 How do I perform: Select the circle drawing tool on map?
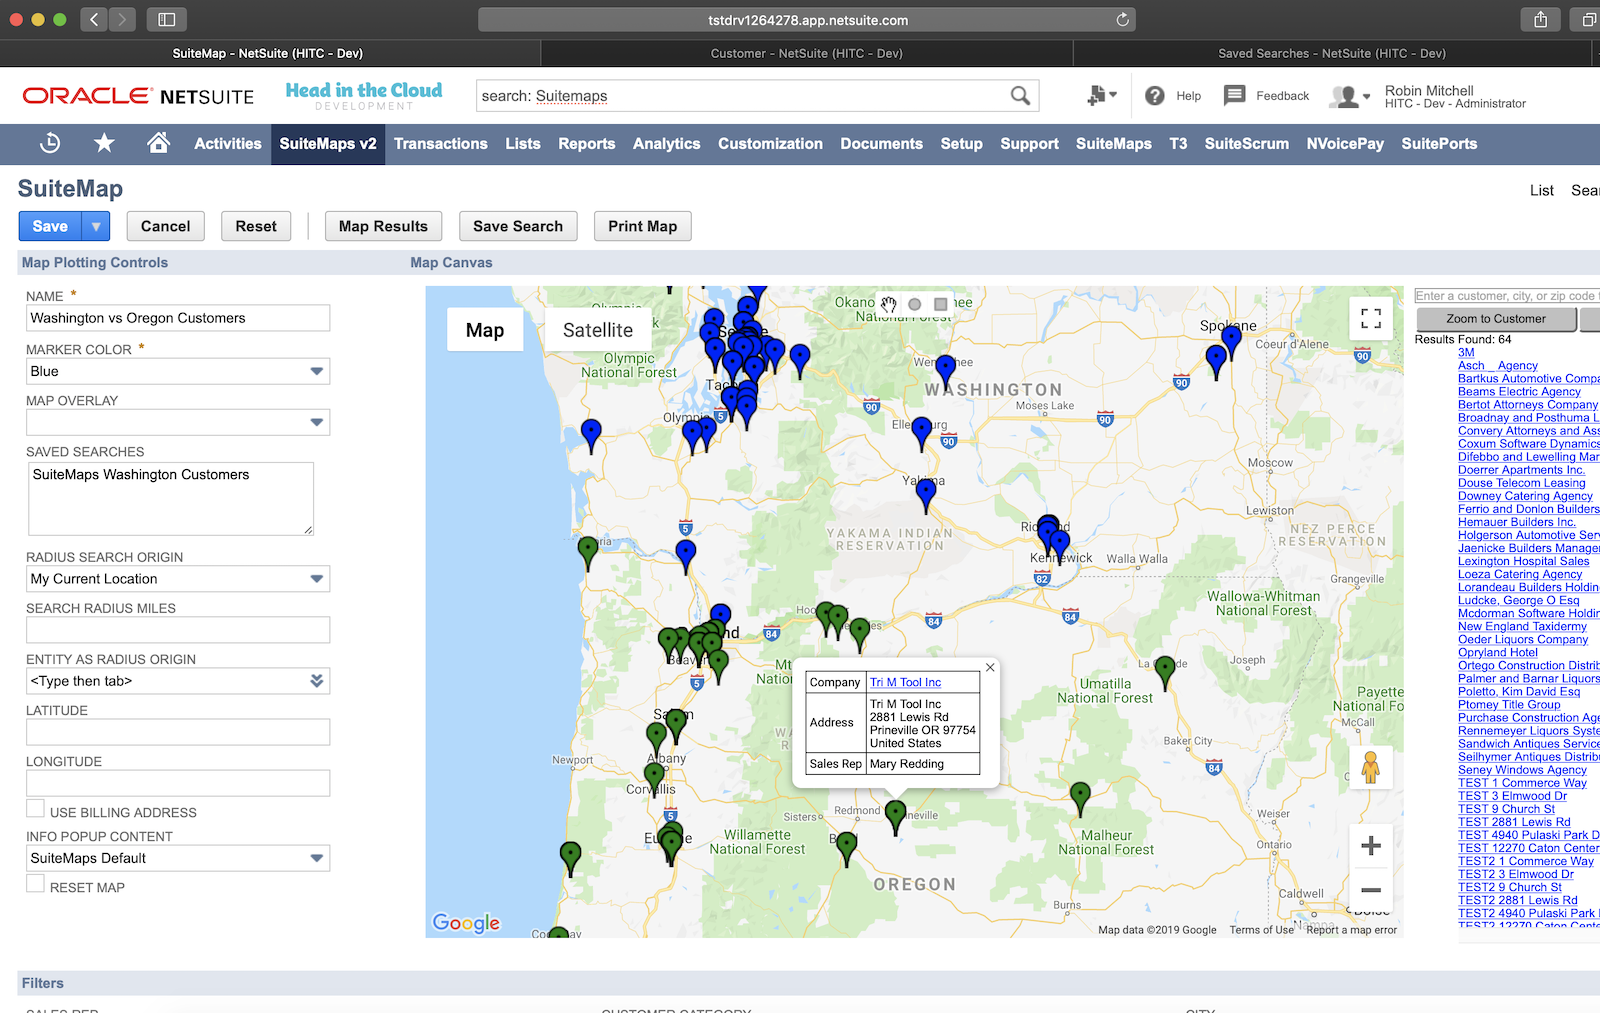(914, 304)
